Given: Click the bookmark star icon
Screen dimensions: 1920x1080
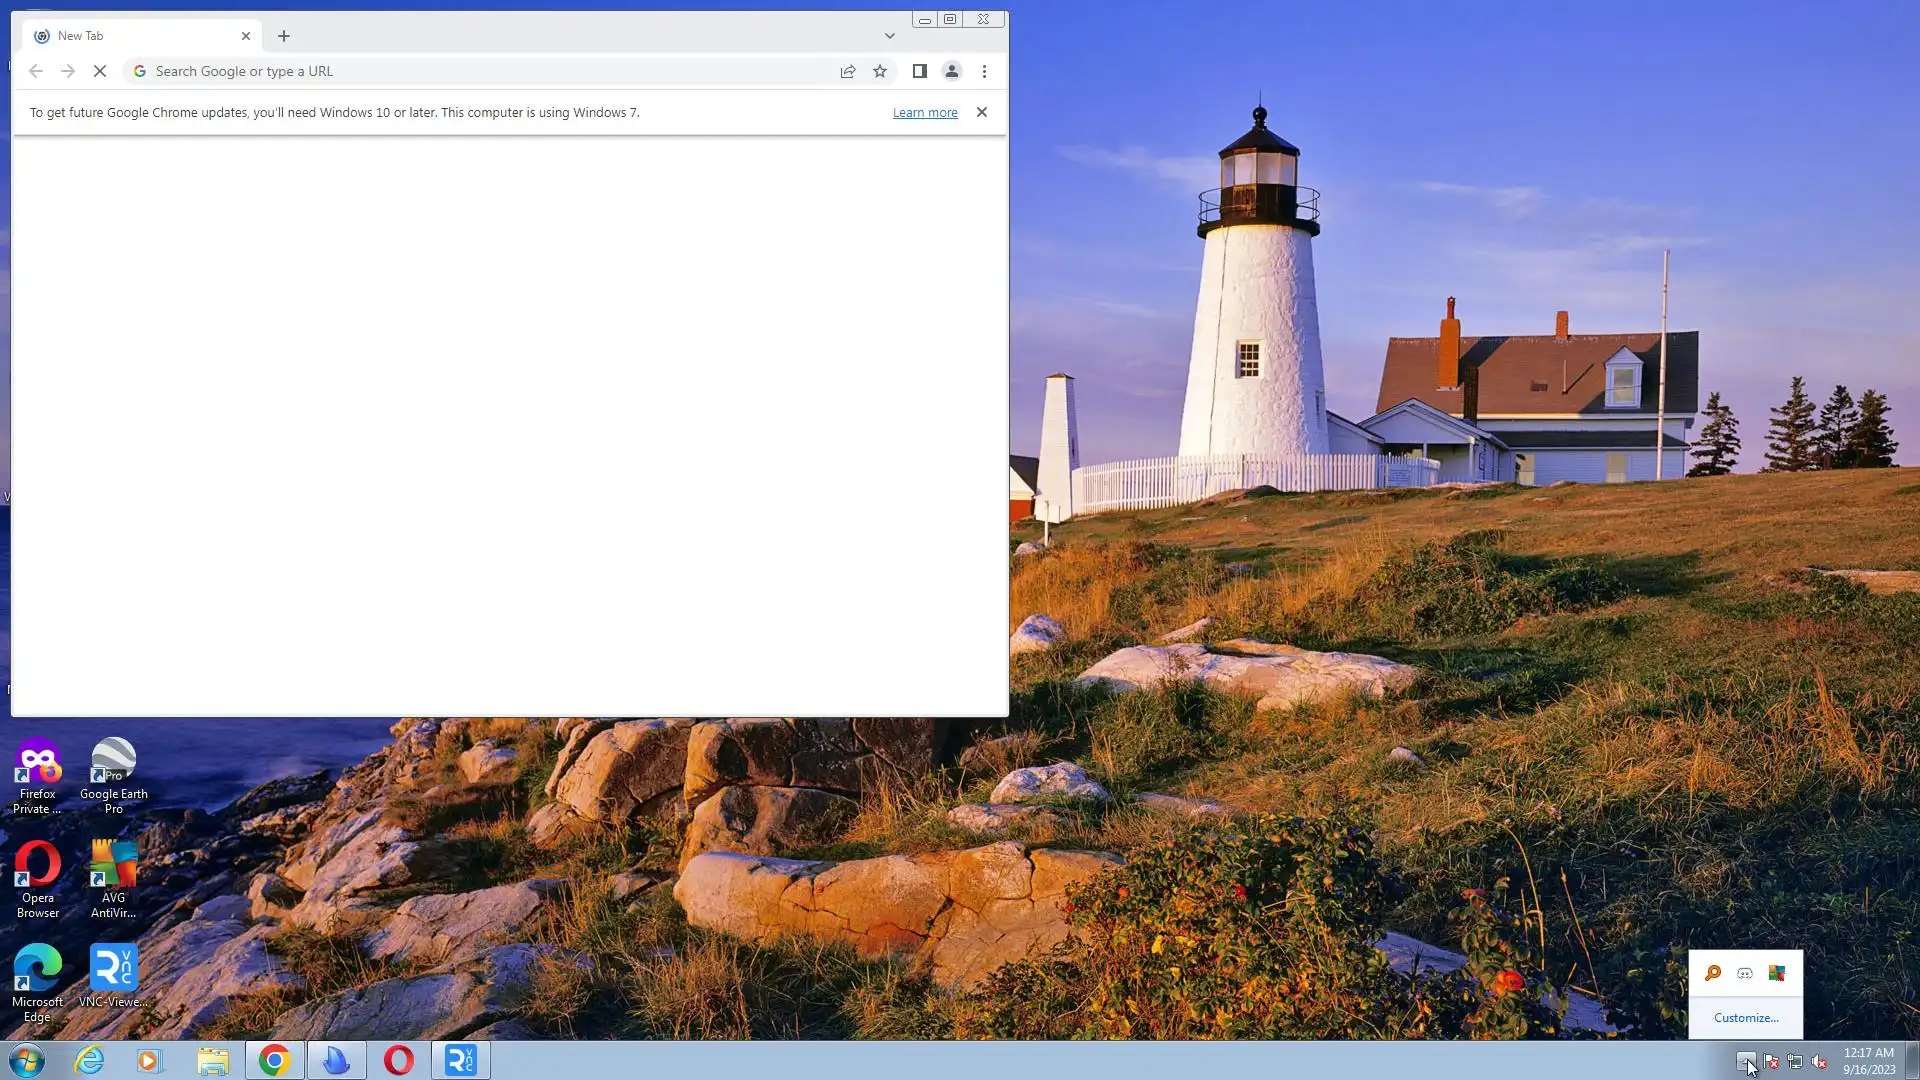Looking at the screenshot, I should [880, 71].
